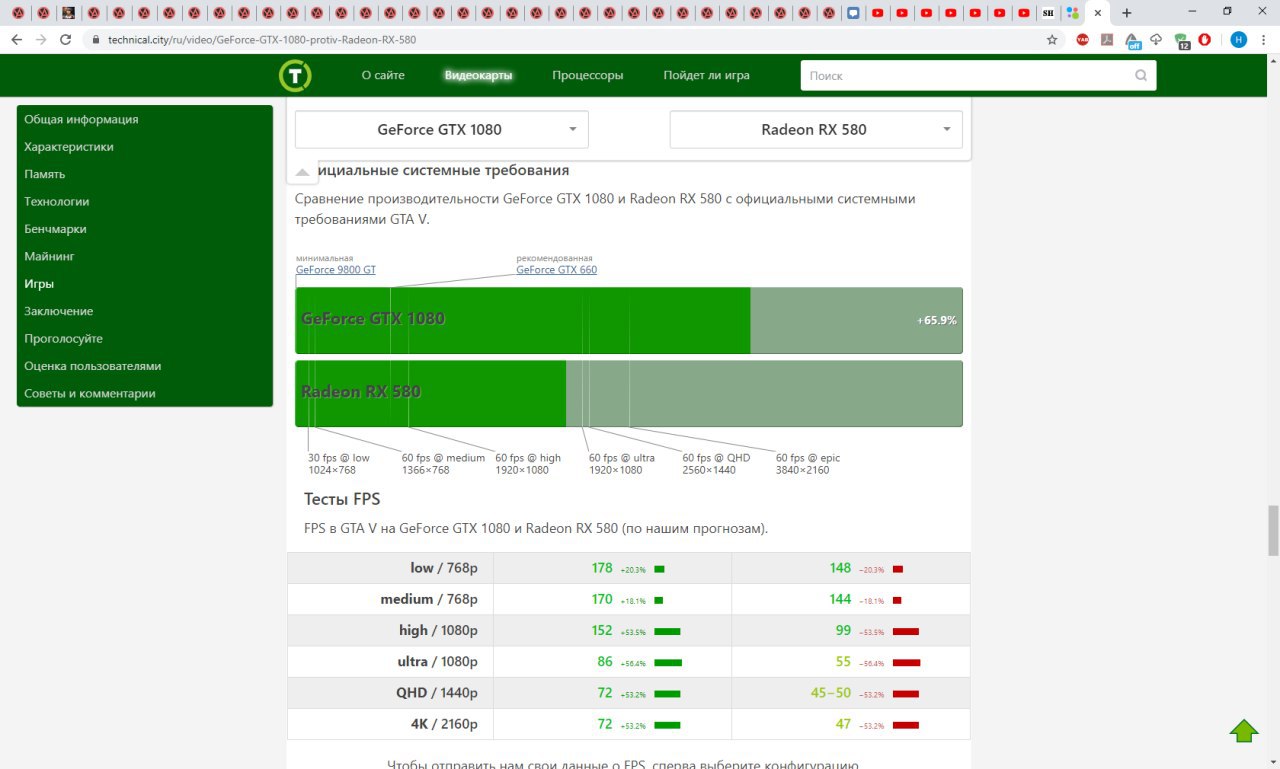Viewport: 1280px width, 769px height.
Task: Close the current active tab
Action: point(1098,13)
